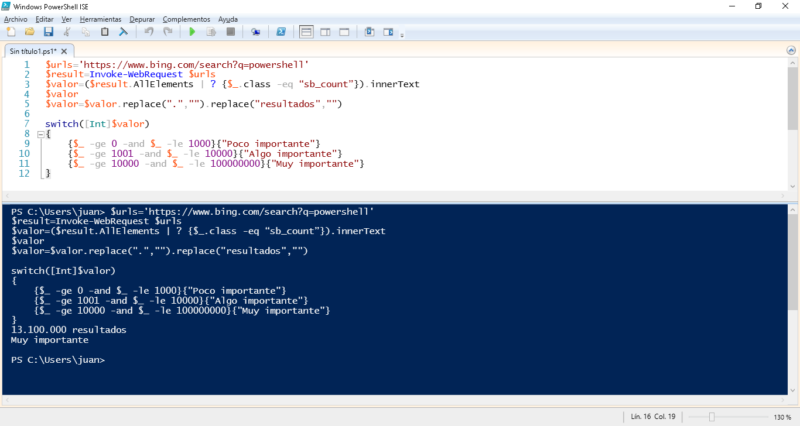Screen dimensions: 800x426
Task: Open a script with the folder icon
Action: 27,32
